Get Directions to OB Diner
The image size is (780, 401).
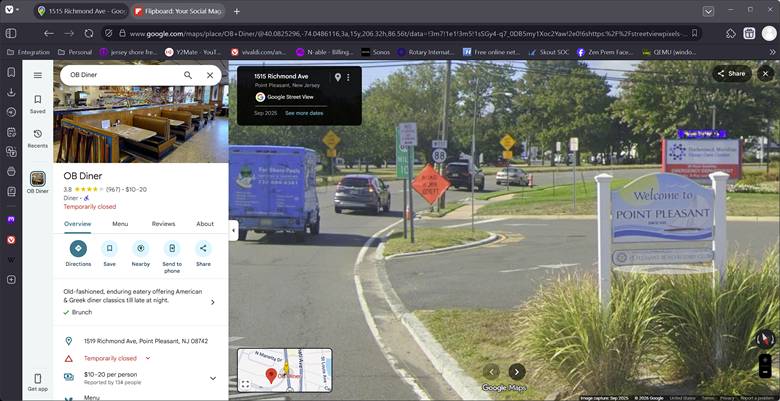pyautogui.click(x=78, y=249)
